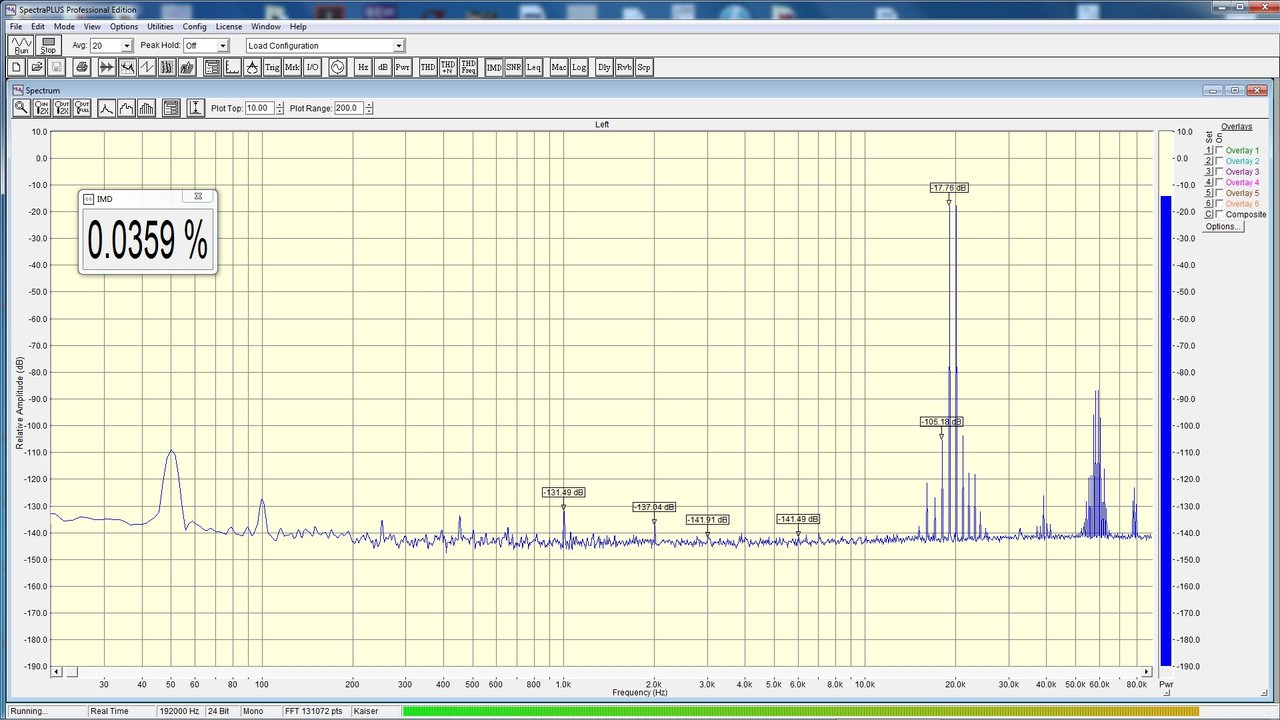Toggle the IMD utility button

(494, 67)
